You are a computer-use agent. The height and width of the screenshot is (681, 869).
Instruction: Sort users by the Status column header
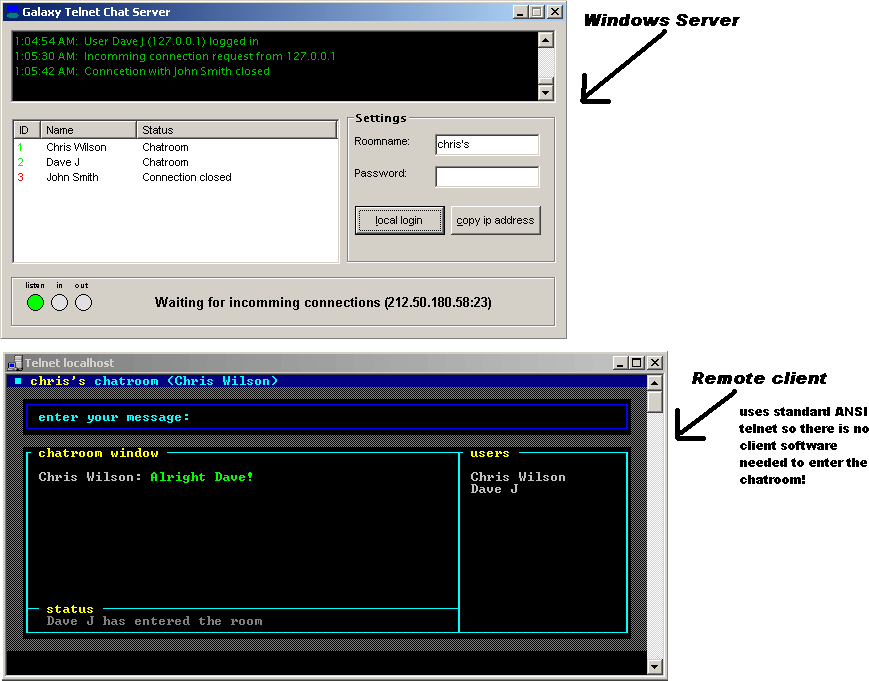(x=237, y=130)
